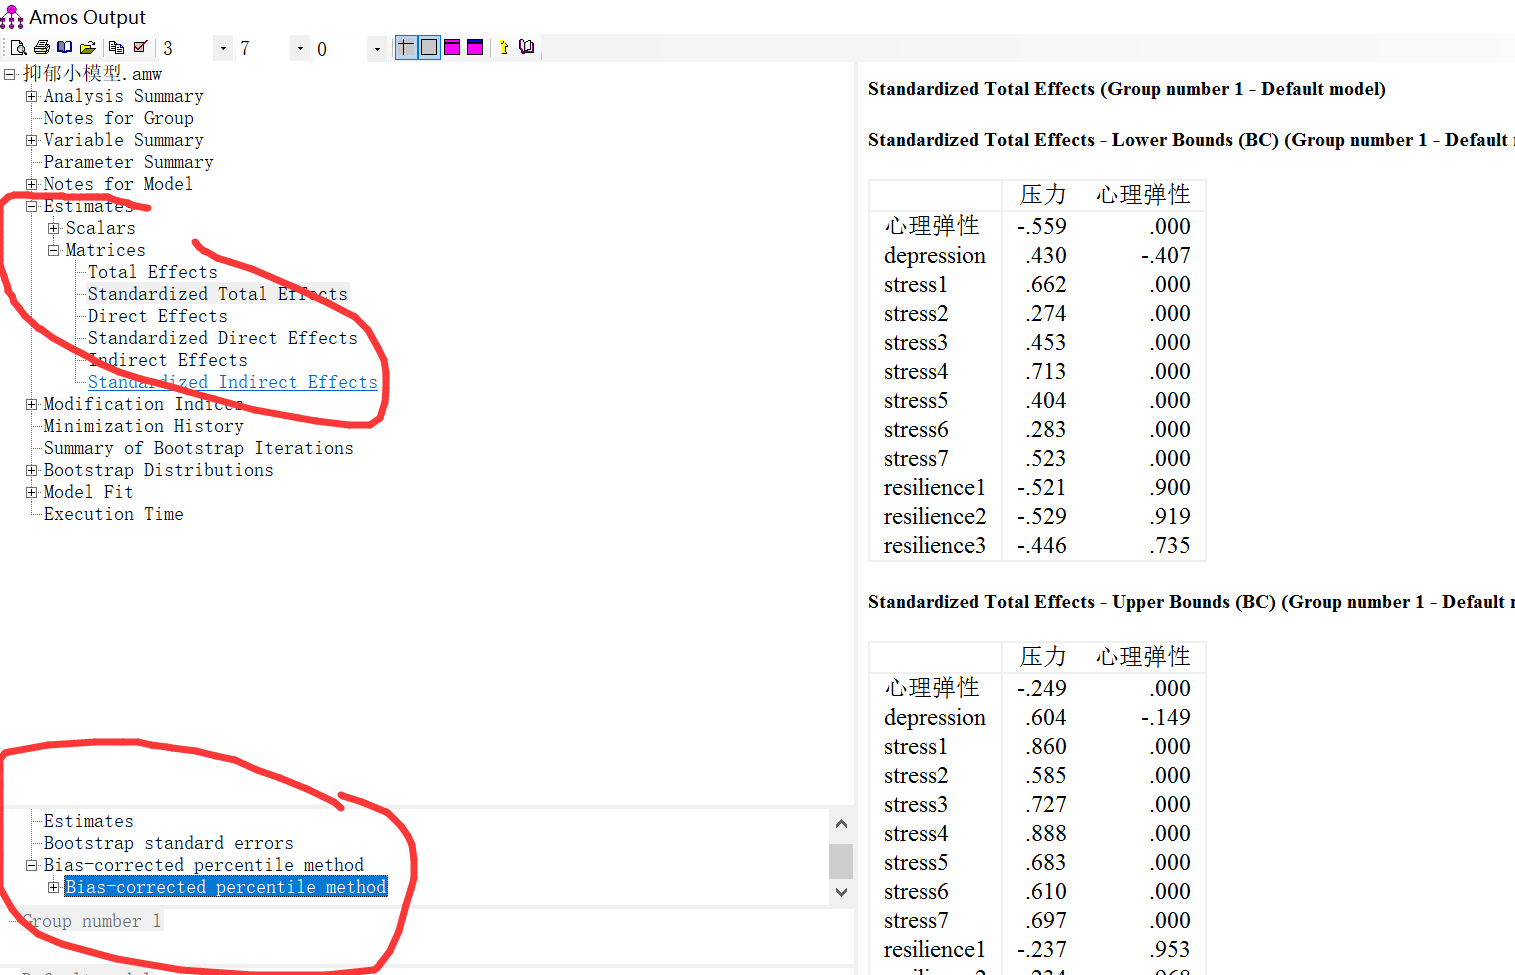Collapse the root 抑郁小模型.amw node

(9, 74)
